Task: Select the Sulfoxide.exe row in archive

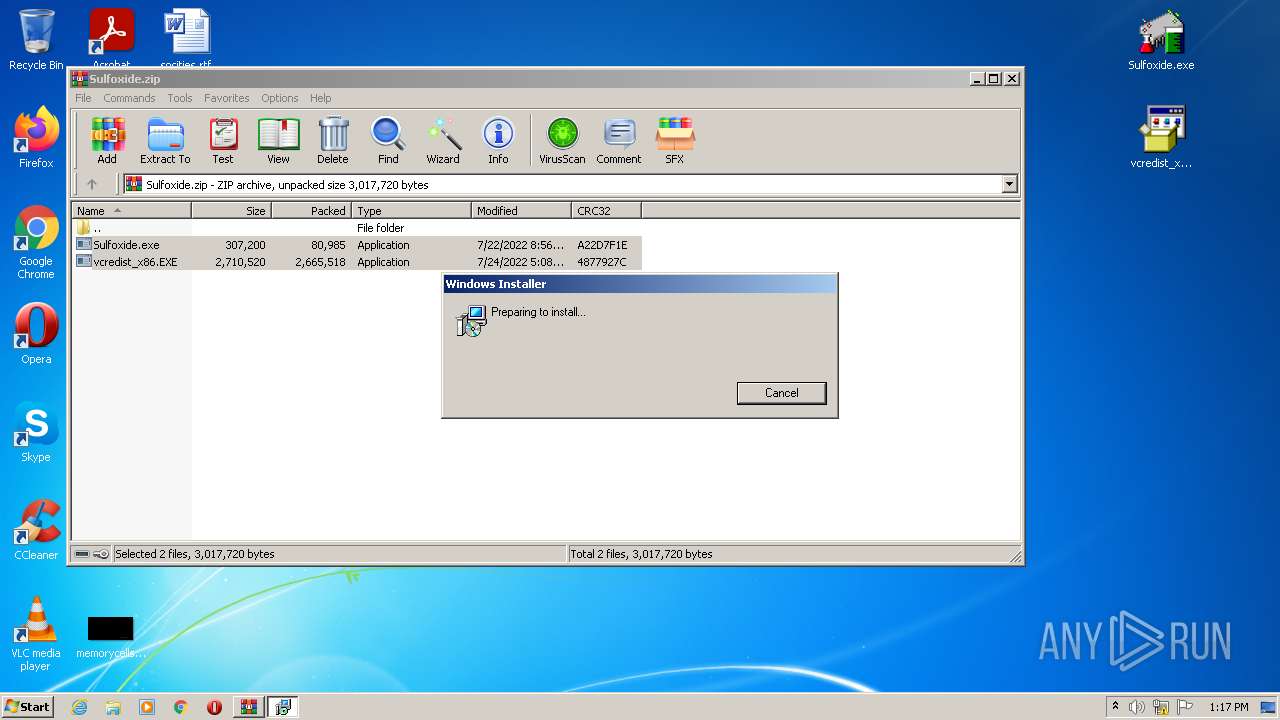Action: (x=357, y=245)
